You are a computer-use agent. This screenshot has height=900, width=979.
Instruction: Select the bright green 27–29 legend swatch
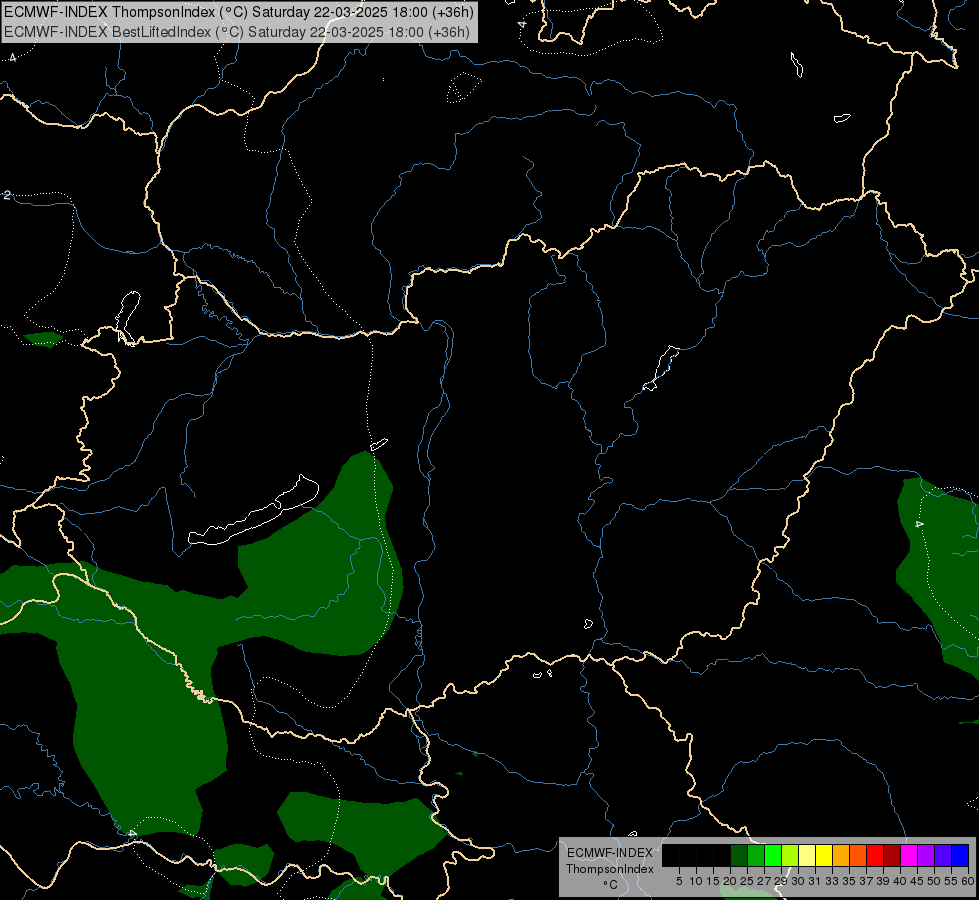[773, 855]
